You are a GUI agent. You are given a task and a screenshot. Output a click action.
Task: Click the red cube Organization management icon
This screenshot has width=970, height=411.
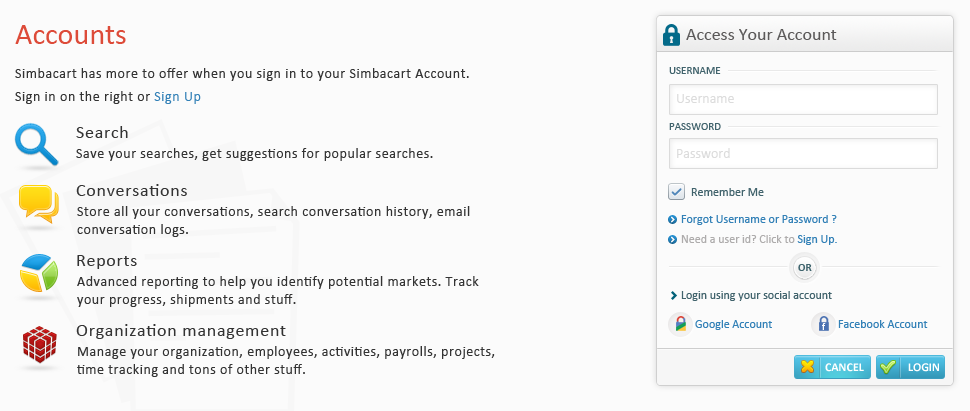point(39,344)
